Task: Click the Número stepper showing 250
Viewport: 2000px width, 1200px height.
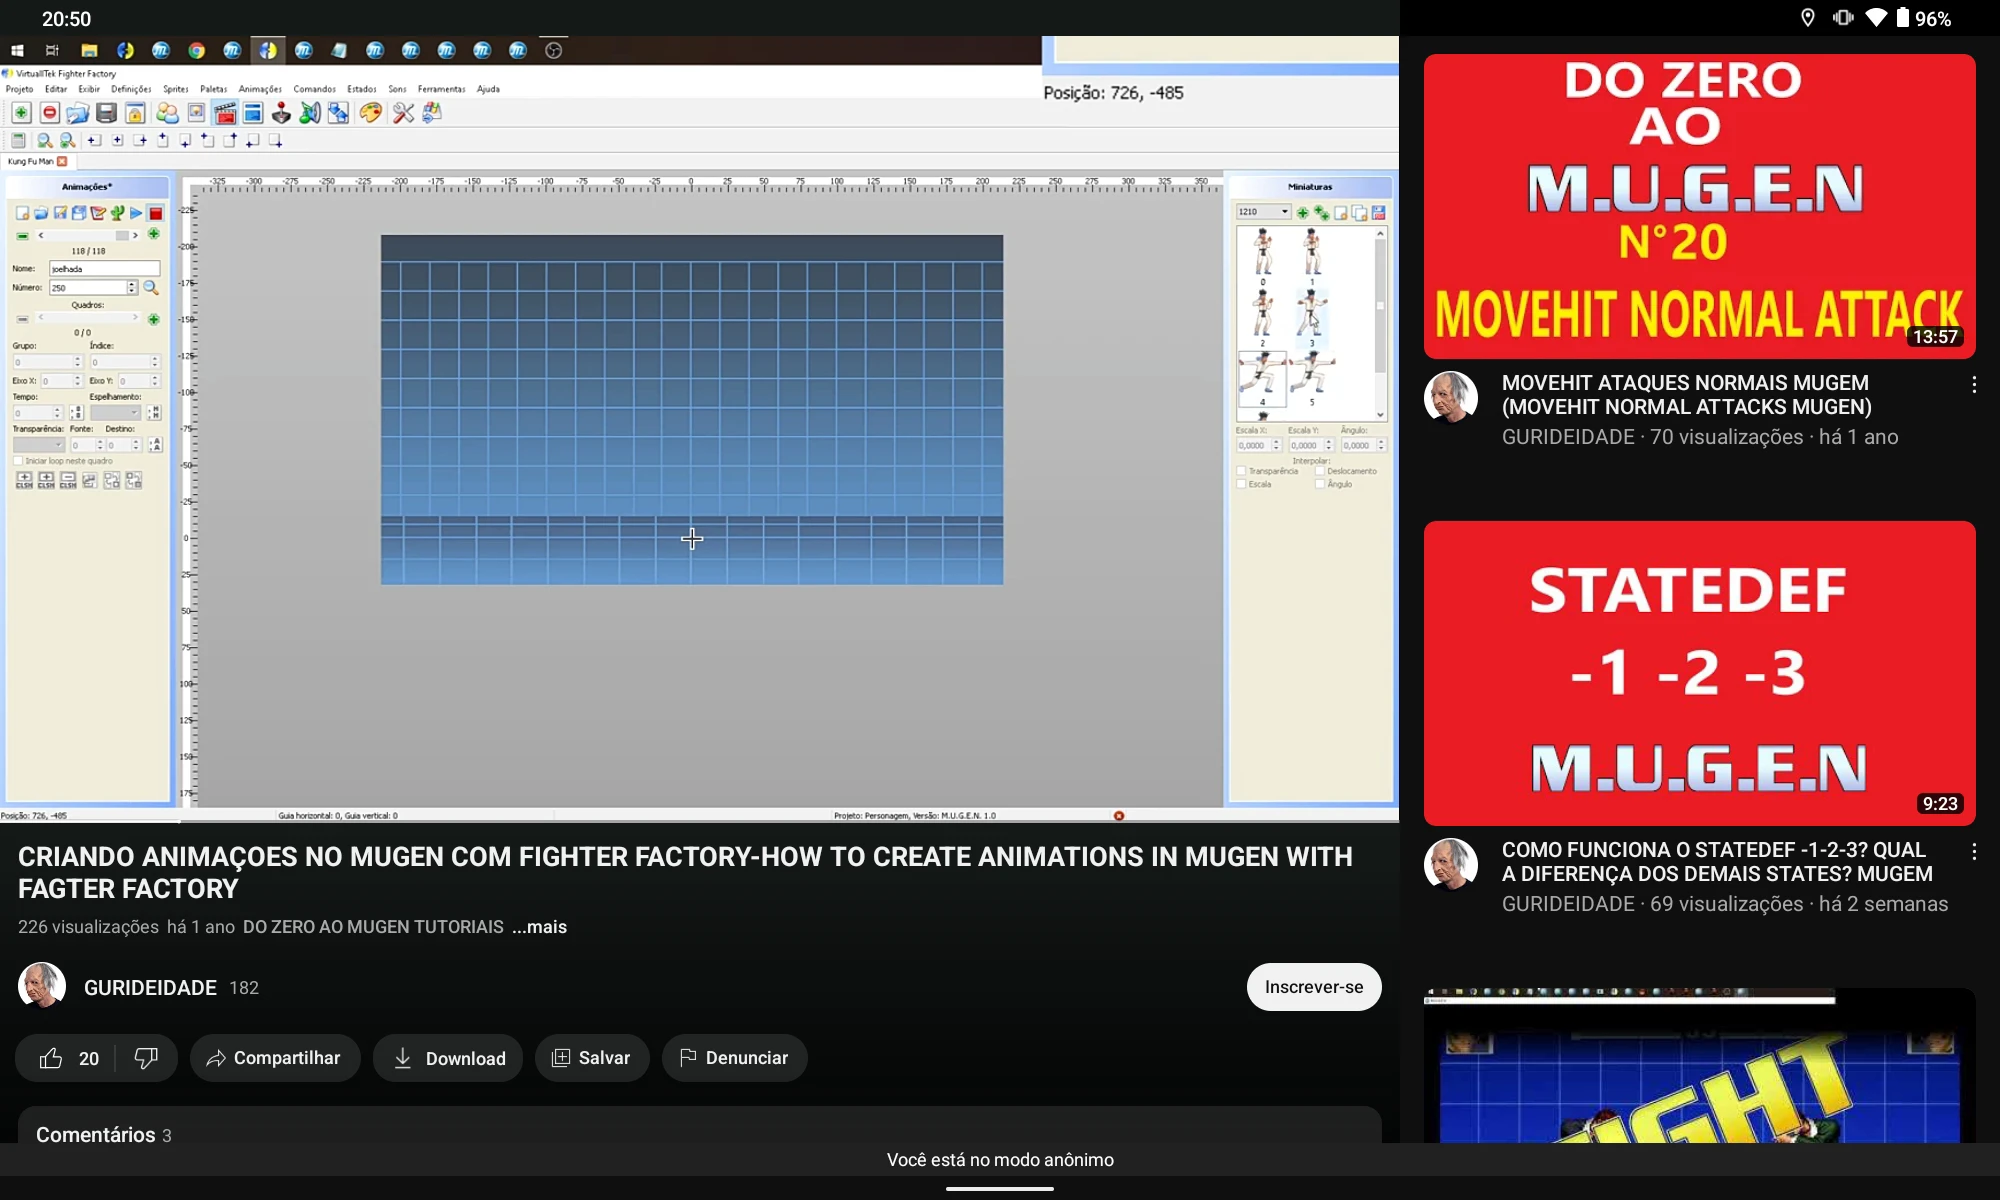Action: pos(93,288)
